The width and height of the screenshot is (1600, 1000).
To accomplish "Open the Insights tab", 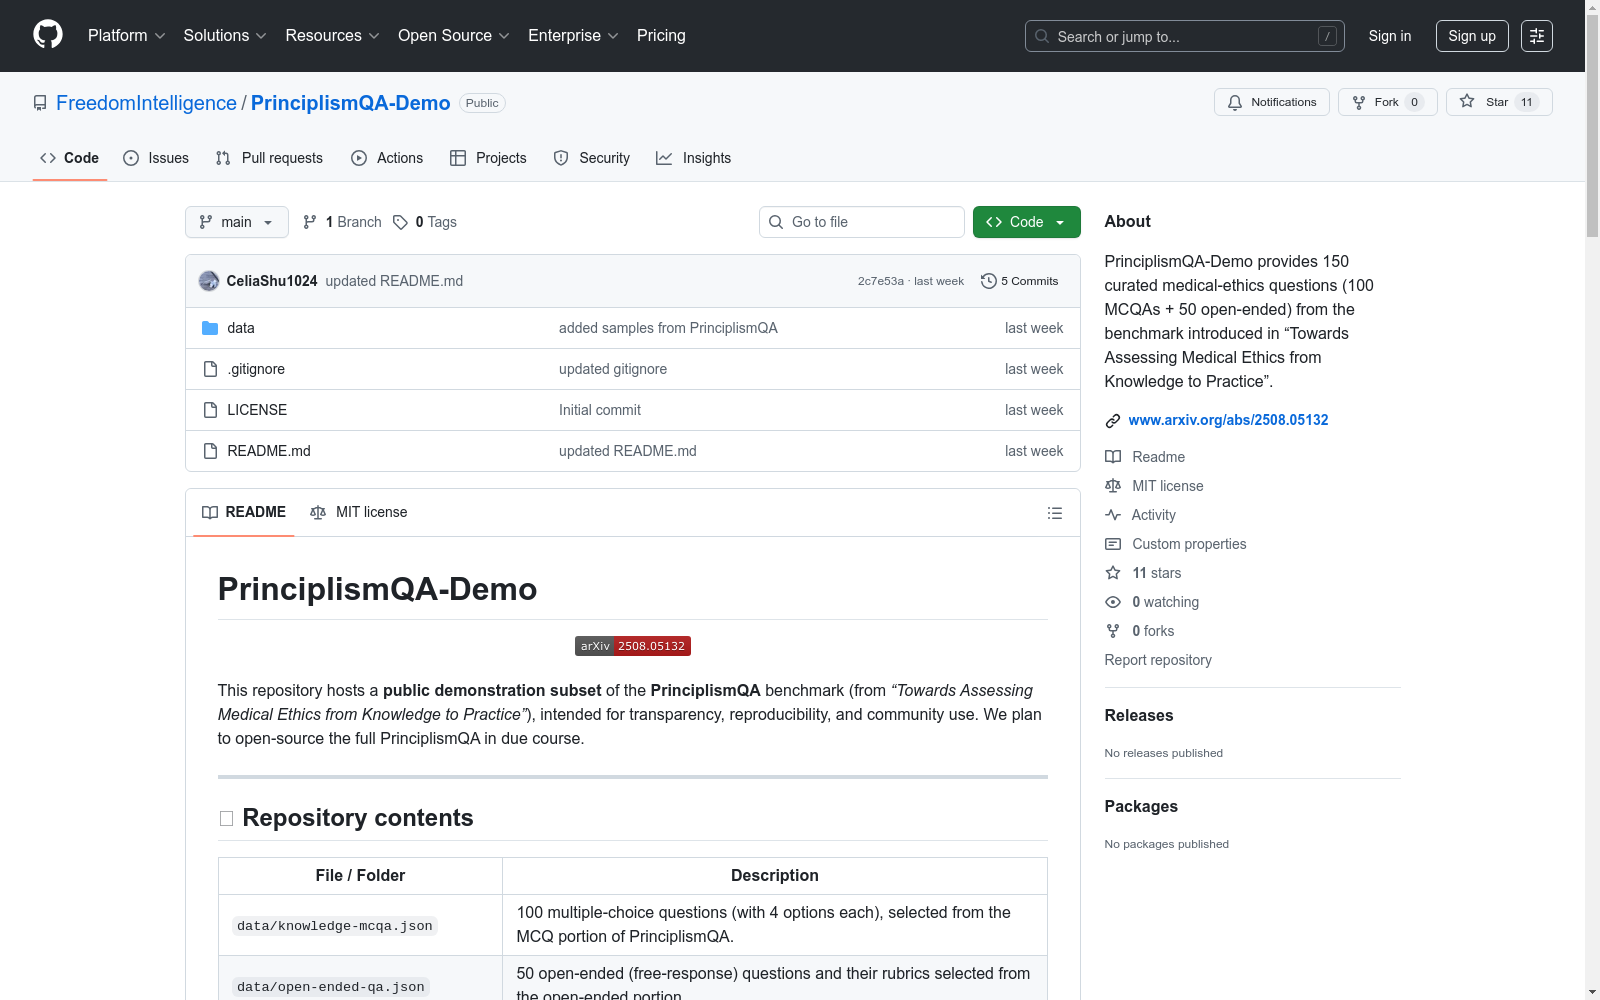I will tap(694, 158).
